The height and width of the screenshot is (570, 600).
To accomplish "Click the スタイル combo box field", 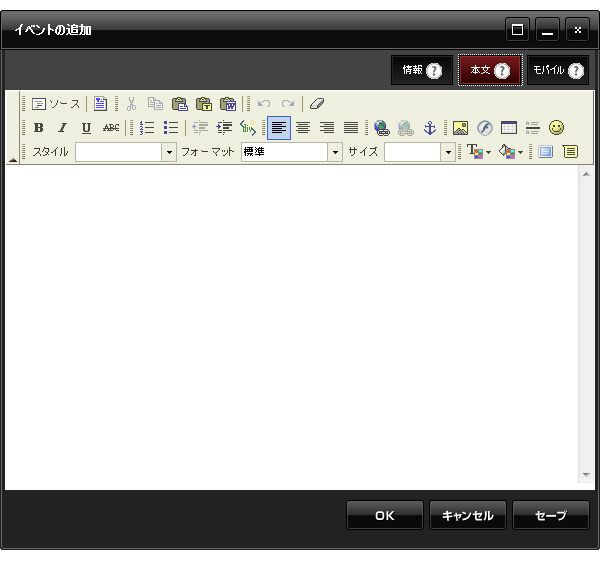I will [x=119, y=152].
